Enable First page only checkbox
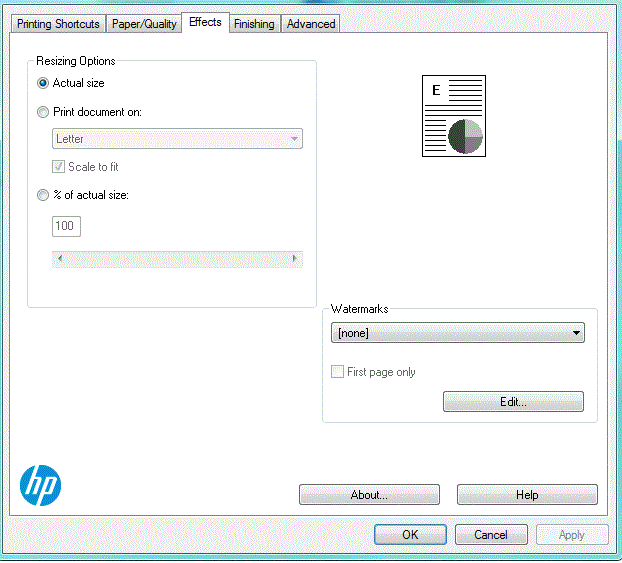Screen dimensions: 622x563 click(x=338, y=372)
